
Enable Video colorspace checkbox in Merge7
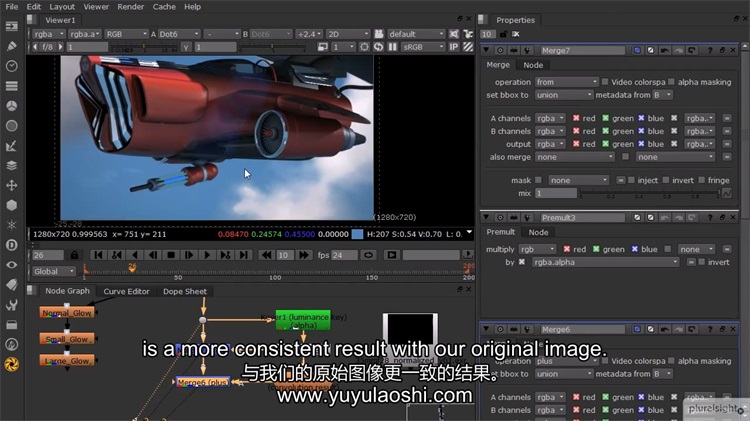[x=605, y=82]
